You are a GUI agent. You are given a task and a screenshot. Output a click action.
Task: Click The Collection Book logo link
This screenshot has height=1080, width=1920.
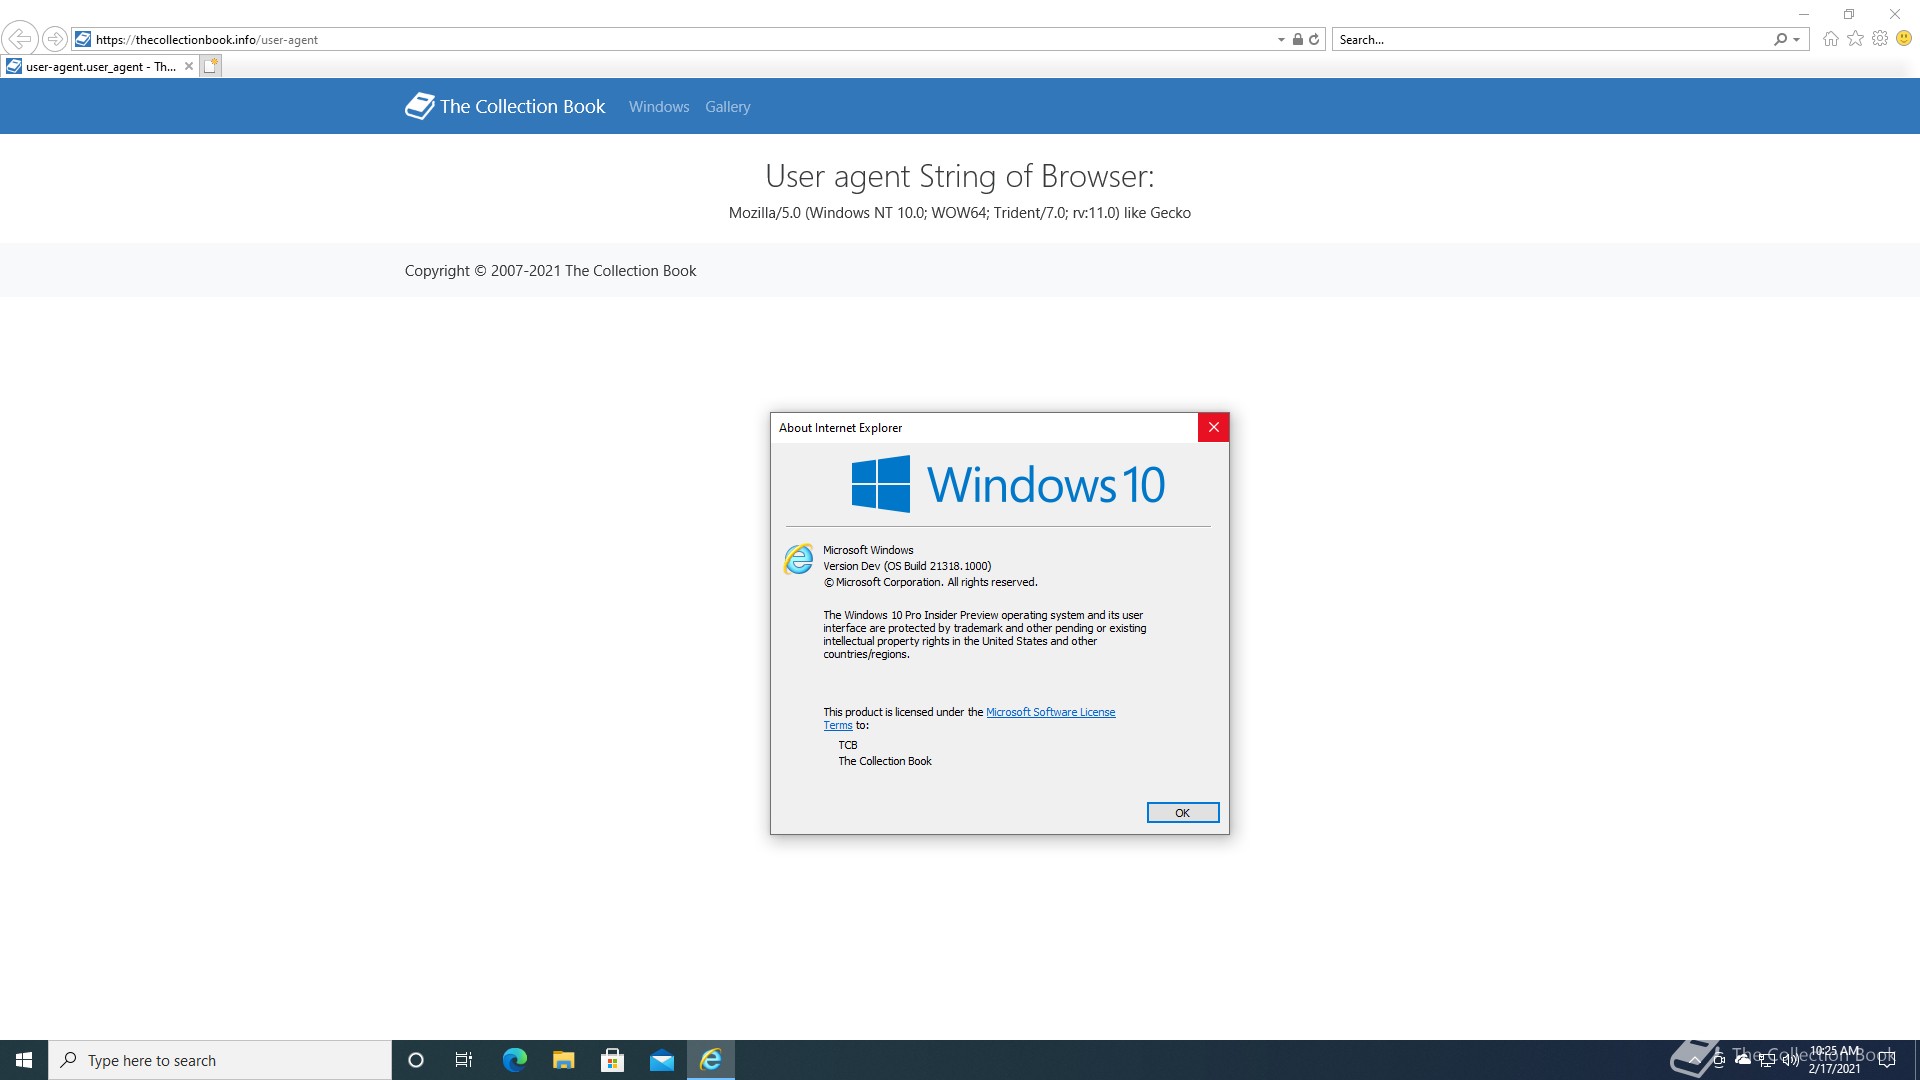click(x=505, y=106)
